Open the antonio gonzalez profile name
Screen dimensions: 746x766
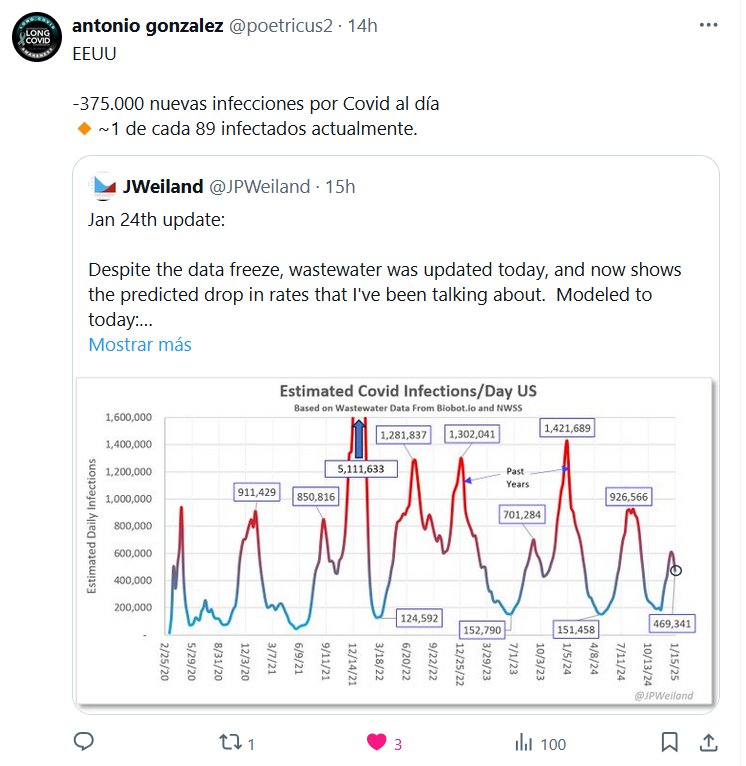pyautogui.click(x=148, y=27)
